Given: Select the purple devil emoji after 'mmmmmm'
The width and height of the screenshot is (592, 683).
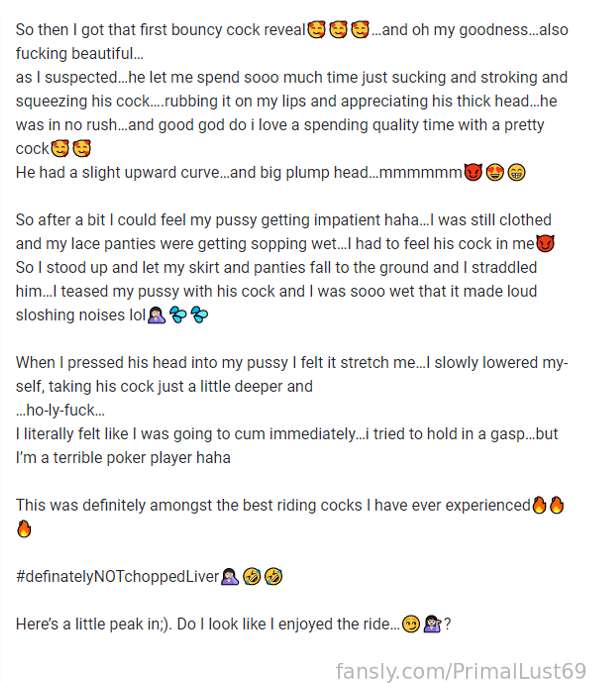Looking at the screenshot, I should point(473,172).
